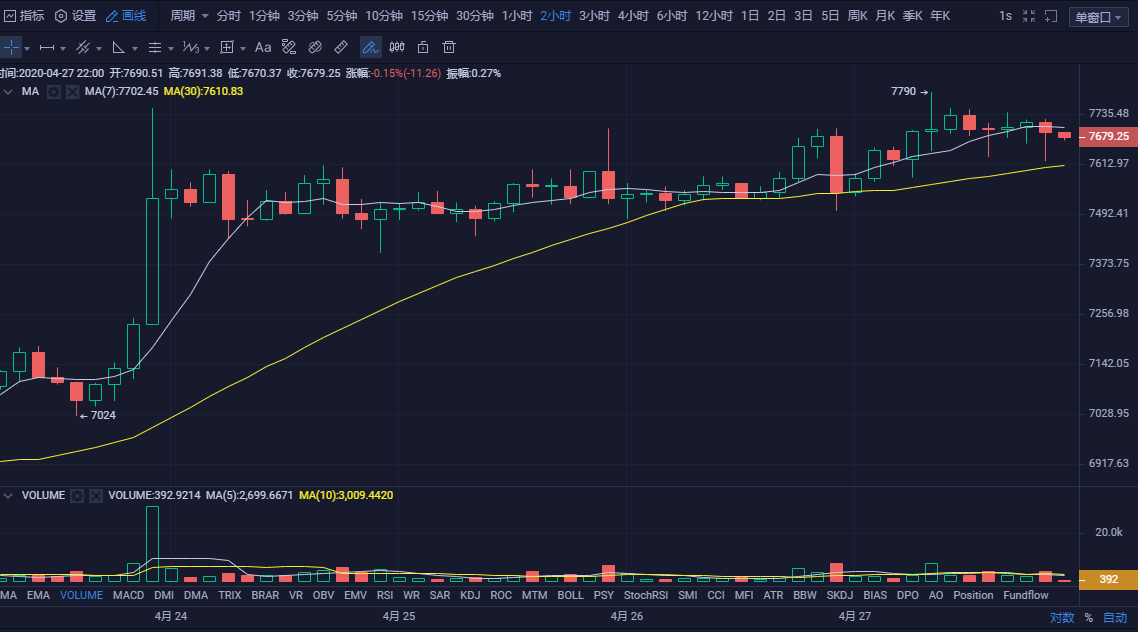This screenshot has height=632, width=1138.
Task: Pick the ruler measurement tool
Action: pyautogui.click(x=341, y=47)
